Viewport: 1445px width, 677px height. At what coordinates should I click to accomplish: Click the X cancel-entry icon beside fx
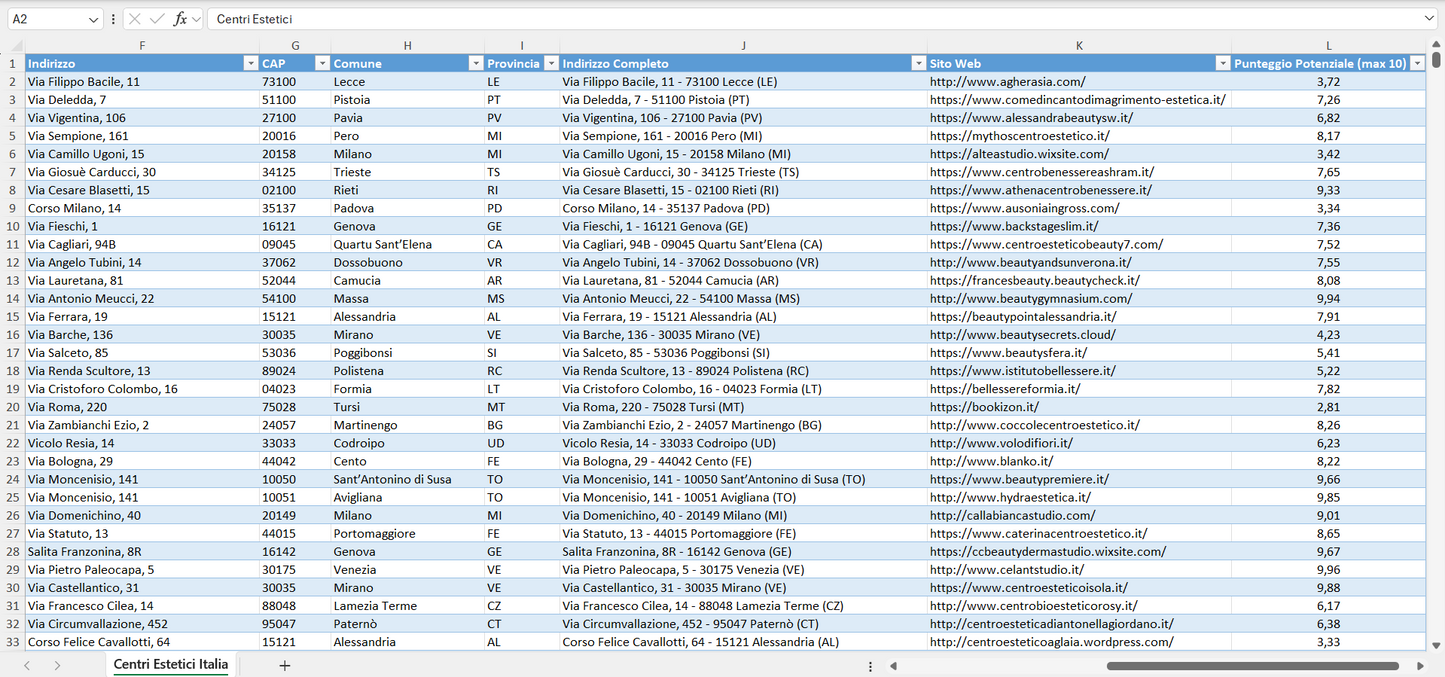click(134, 19)
